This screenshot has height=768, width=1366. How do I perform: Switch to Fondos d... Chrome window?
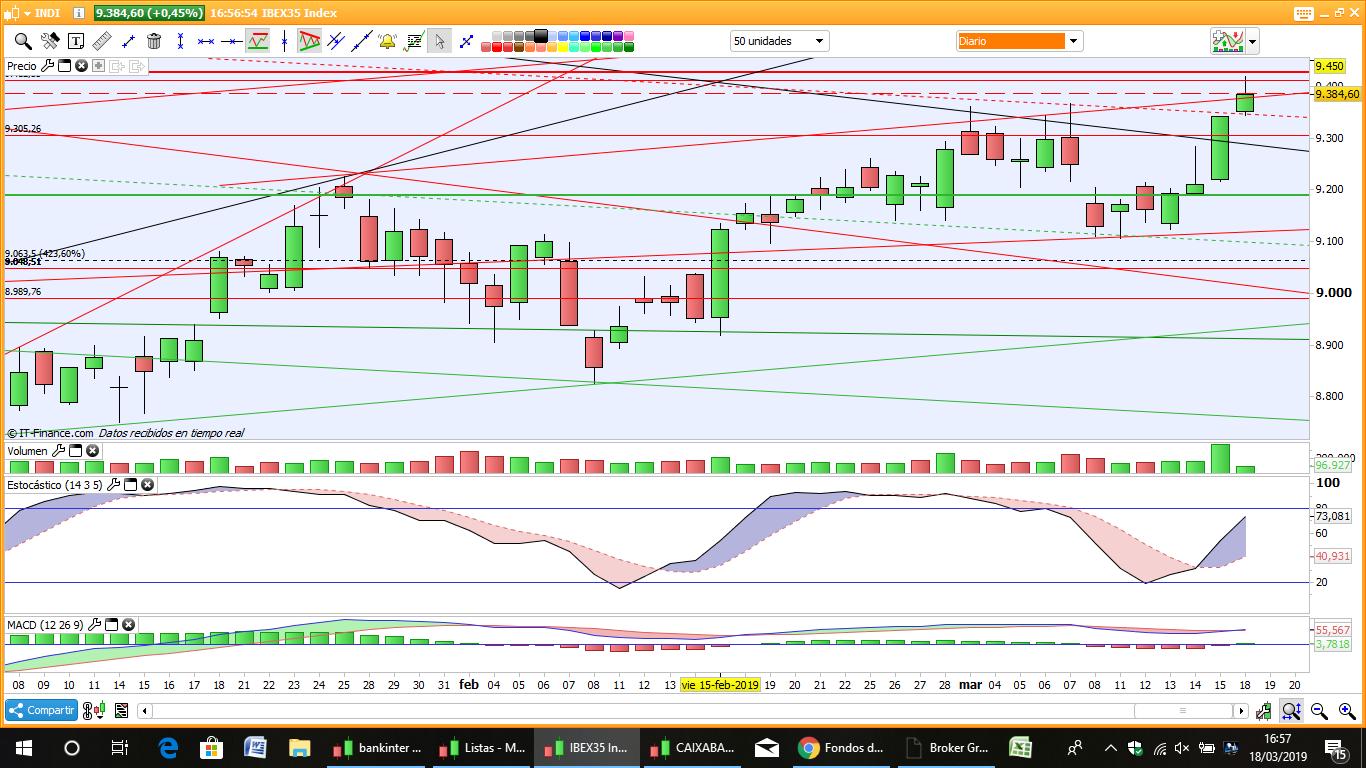(x=841, y=747)
